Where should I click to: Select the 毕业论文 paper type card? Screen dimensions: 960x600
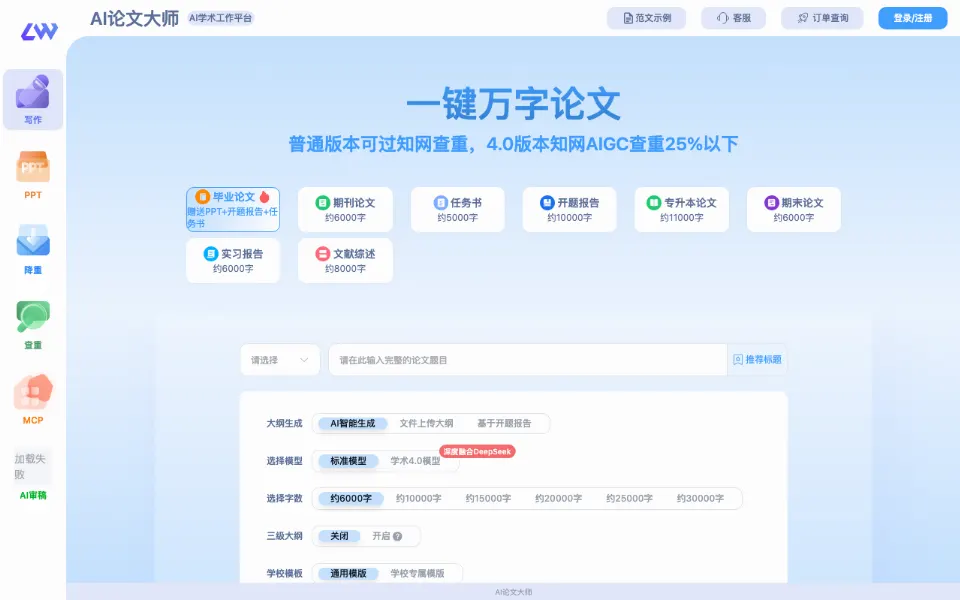pos(233,209)
